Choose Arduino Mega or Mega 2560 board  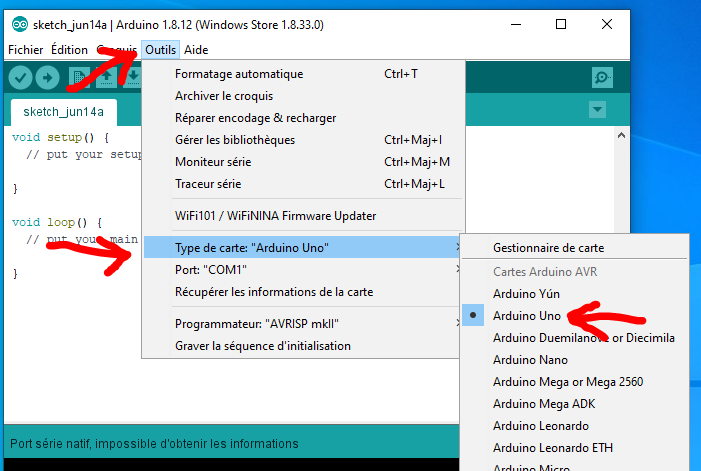(567, 382)
